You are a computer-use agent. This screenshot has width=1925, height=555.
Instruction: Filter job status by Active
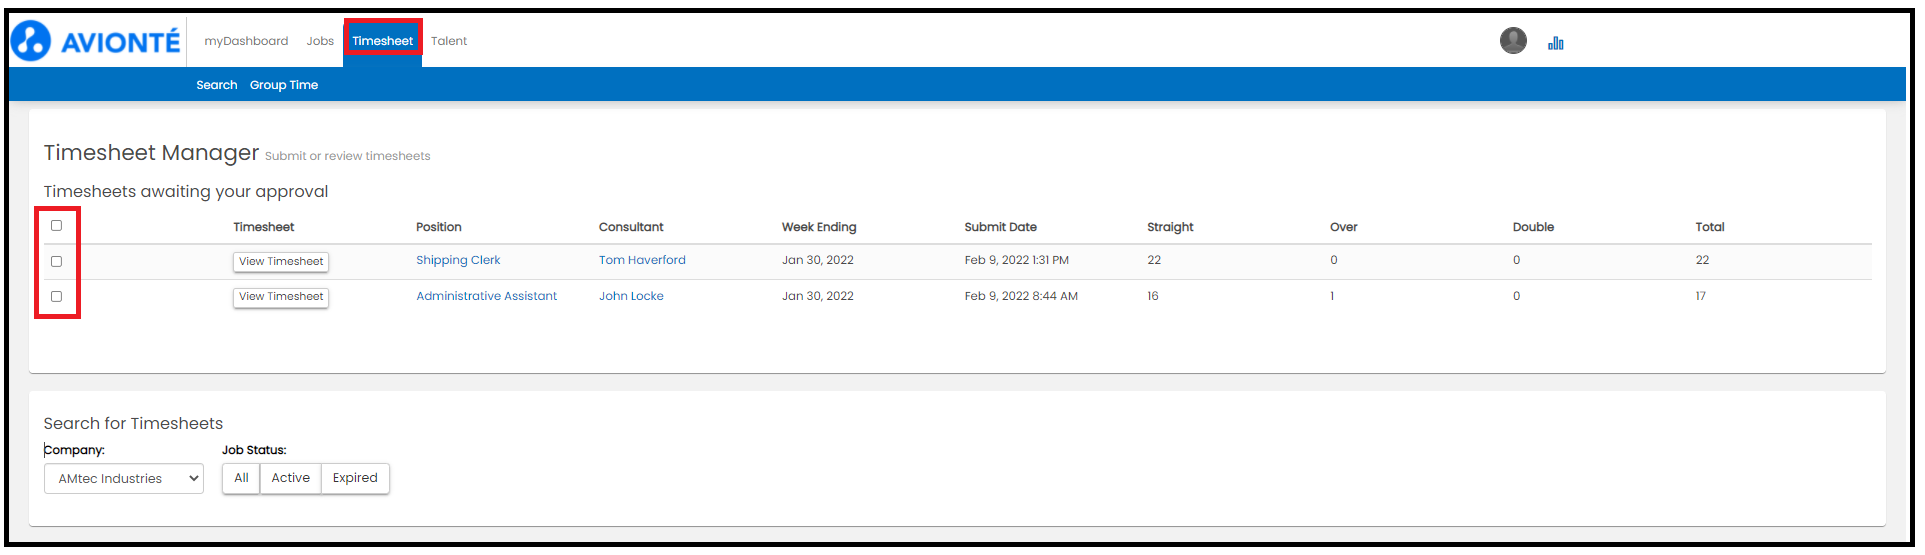[291, 478]
